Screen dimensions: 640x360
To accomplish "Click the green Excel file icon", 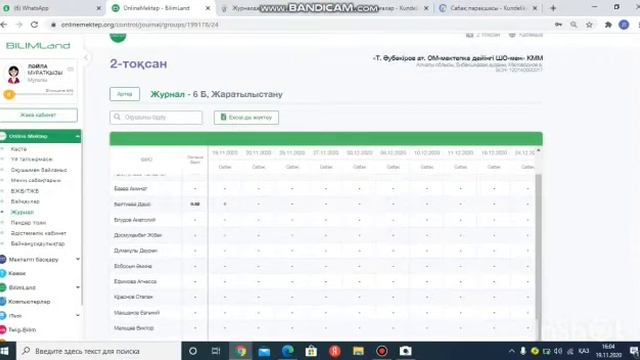I will coord(223,117).
